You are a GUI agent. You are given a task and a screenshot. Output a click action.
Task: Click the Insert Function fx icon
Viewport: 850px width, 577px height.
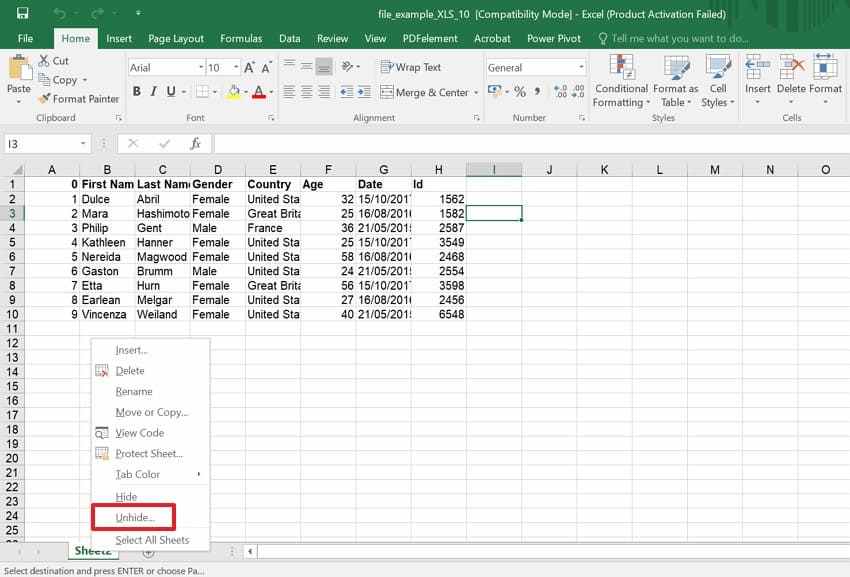click(195, 144)
